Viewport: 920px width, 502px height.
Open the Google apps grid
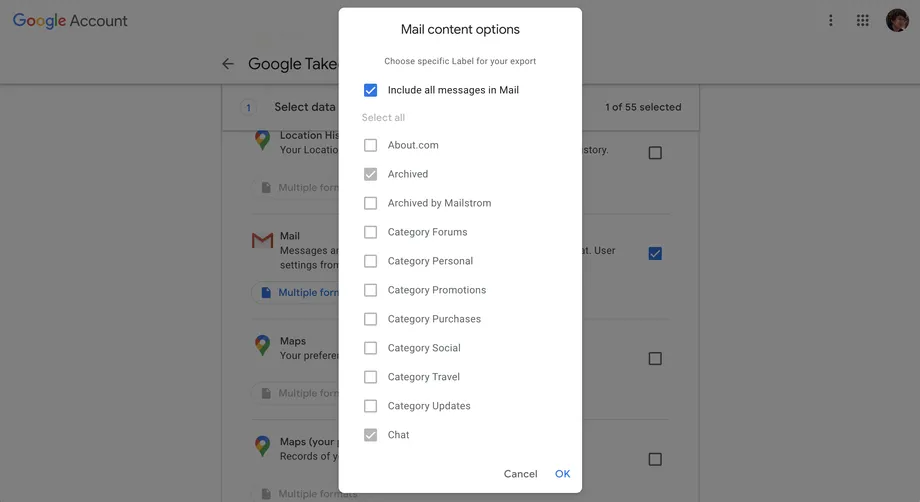pos(862,21)
